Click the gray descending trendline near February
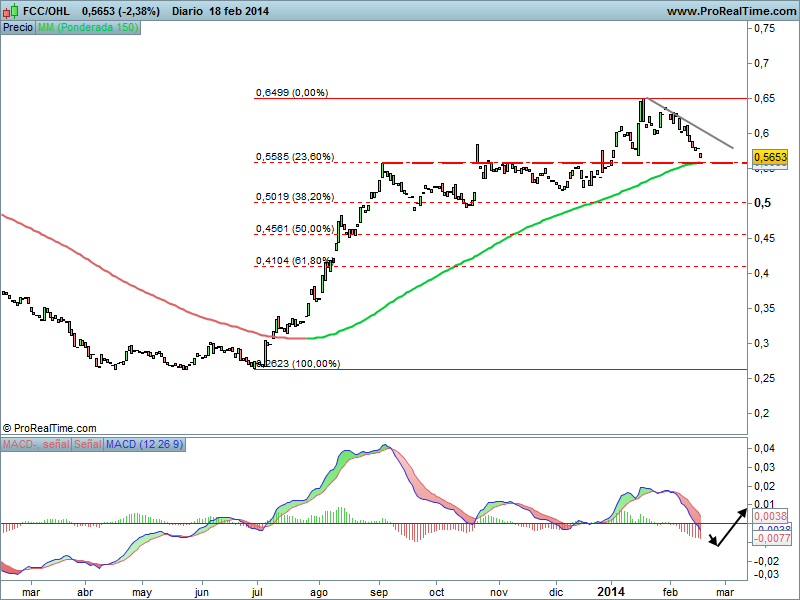This screenshot has width=800, height=600. click(690, 123)
